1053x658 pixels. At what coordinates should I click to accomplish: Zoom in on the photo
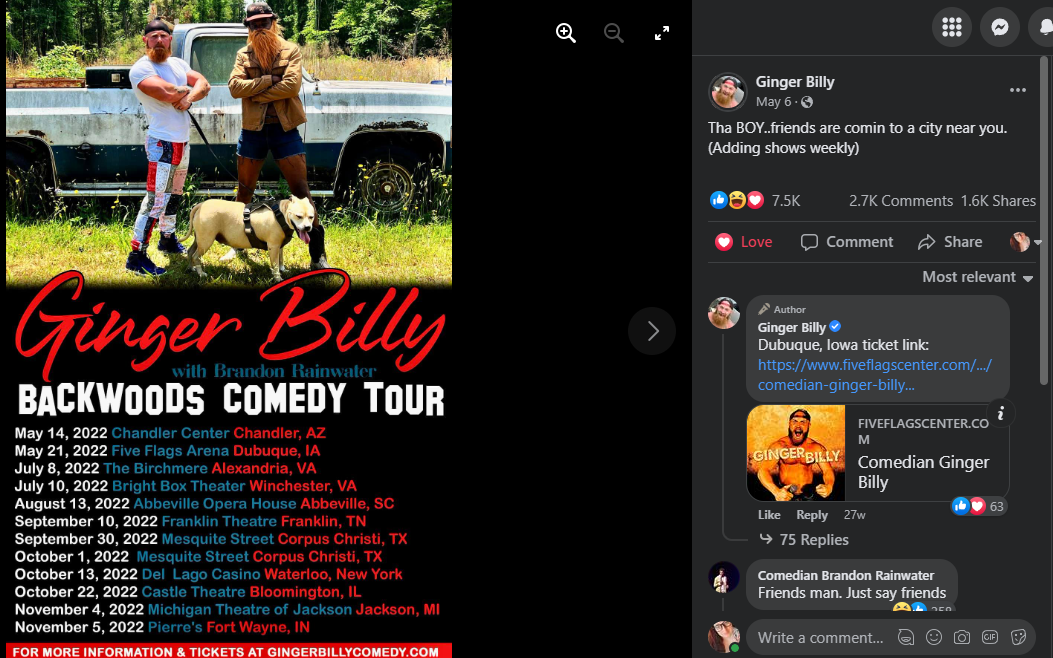pyautogui.click(x=565, y=32)
